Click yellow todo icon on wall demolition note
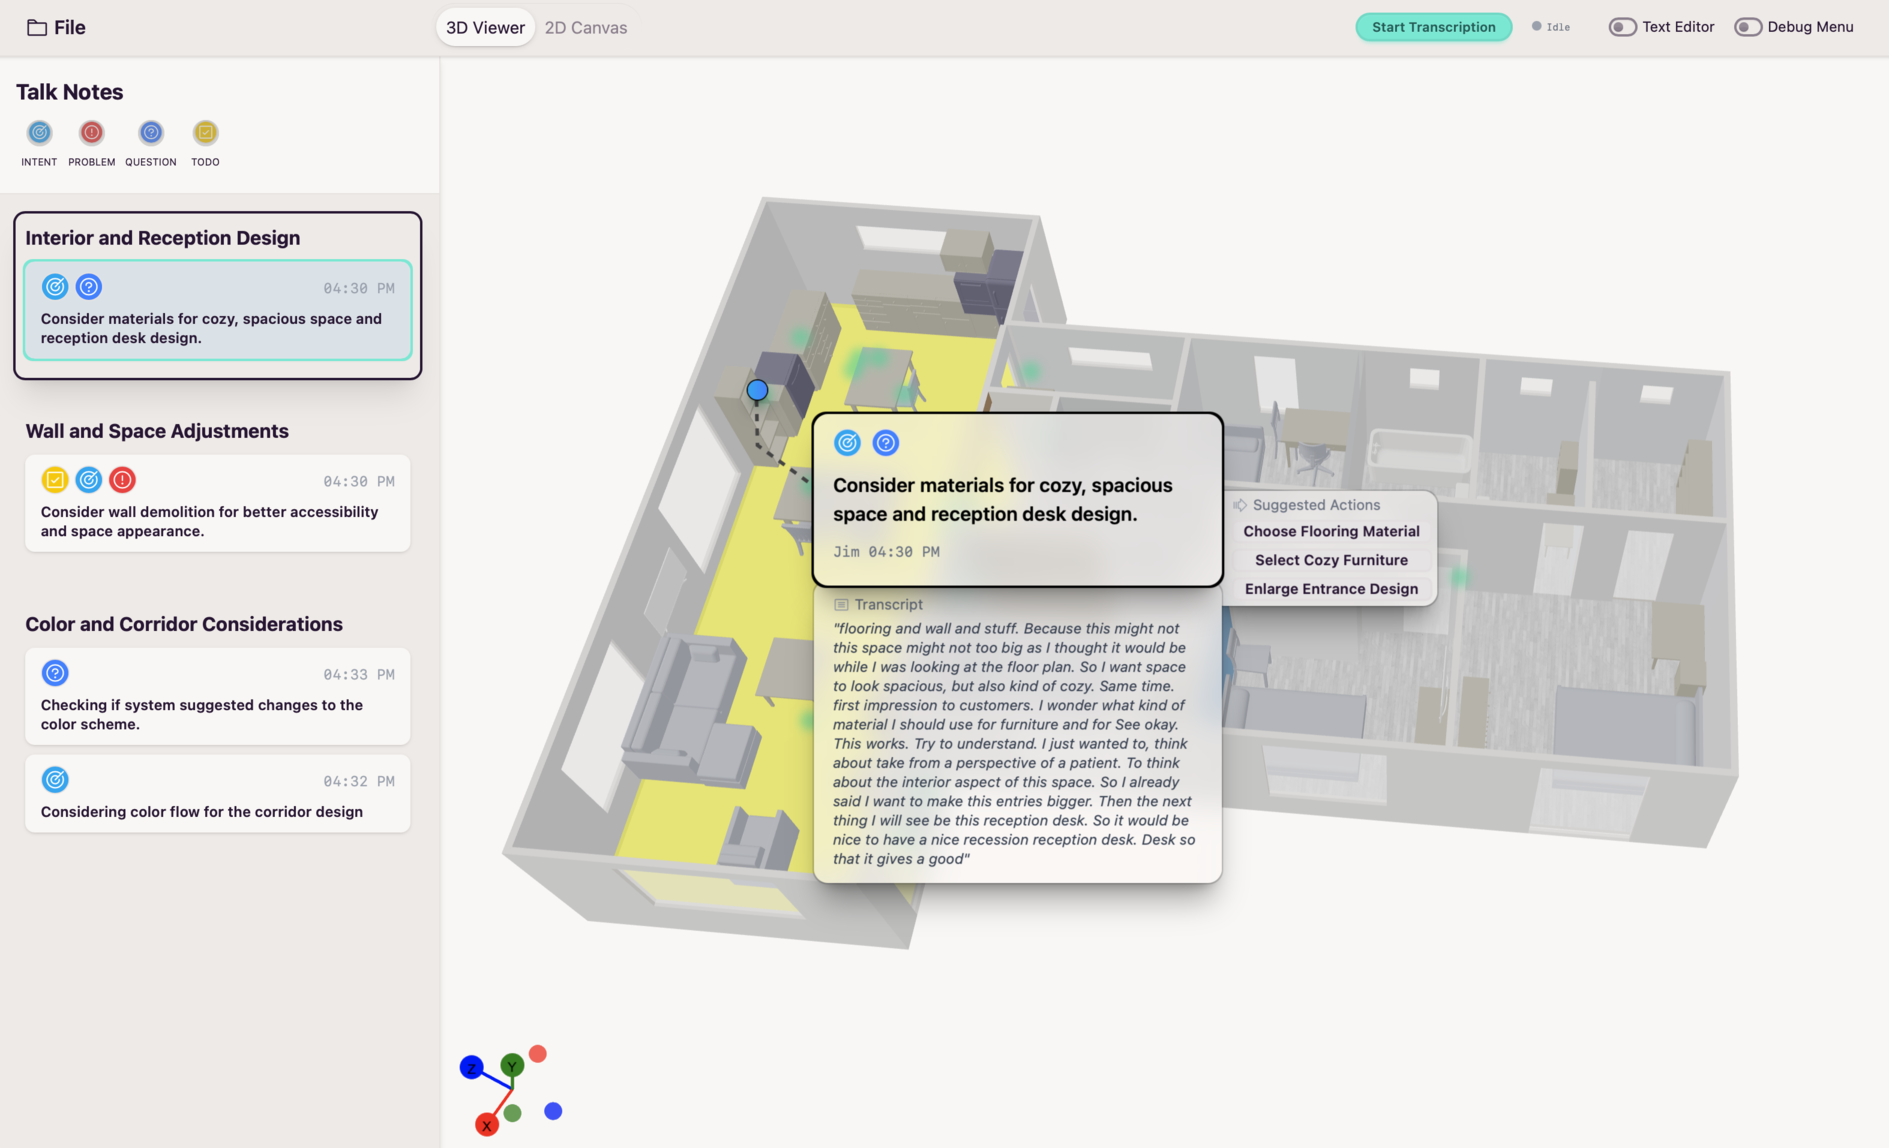 point(55,480)
